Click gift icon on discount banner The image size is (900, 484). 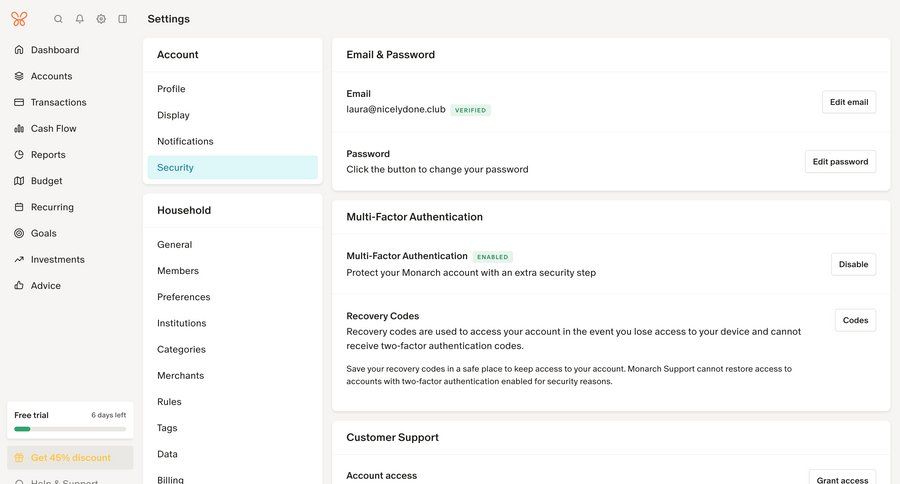click(x=19, y=458)
